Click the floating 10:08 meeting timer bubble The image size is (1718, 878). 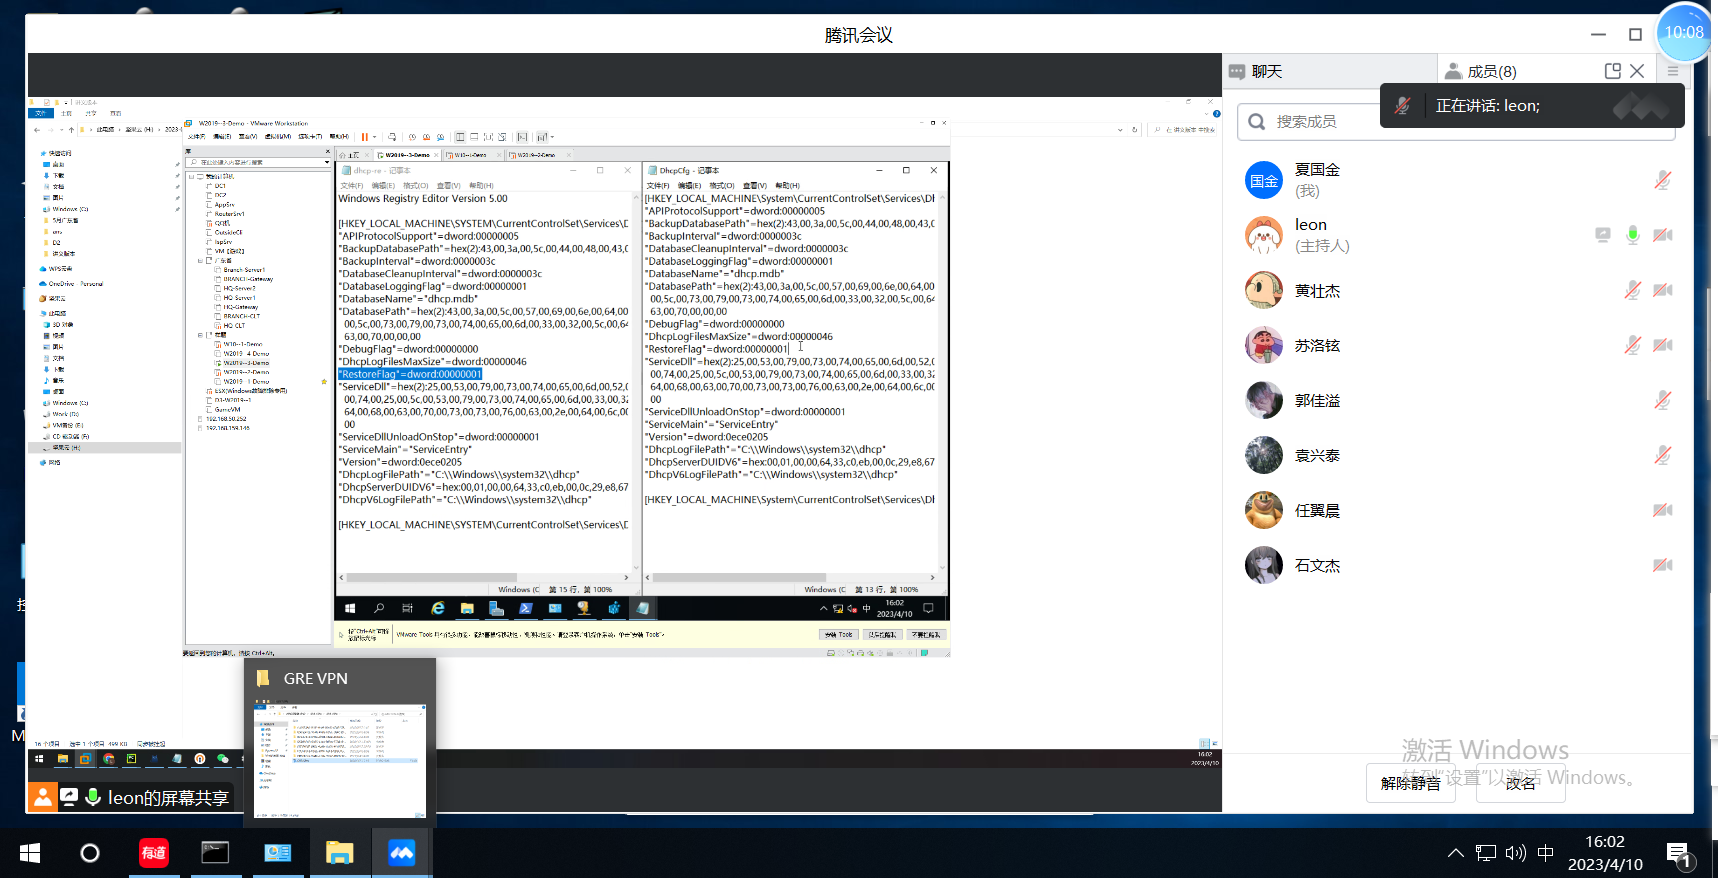(1685, 32)
